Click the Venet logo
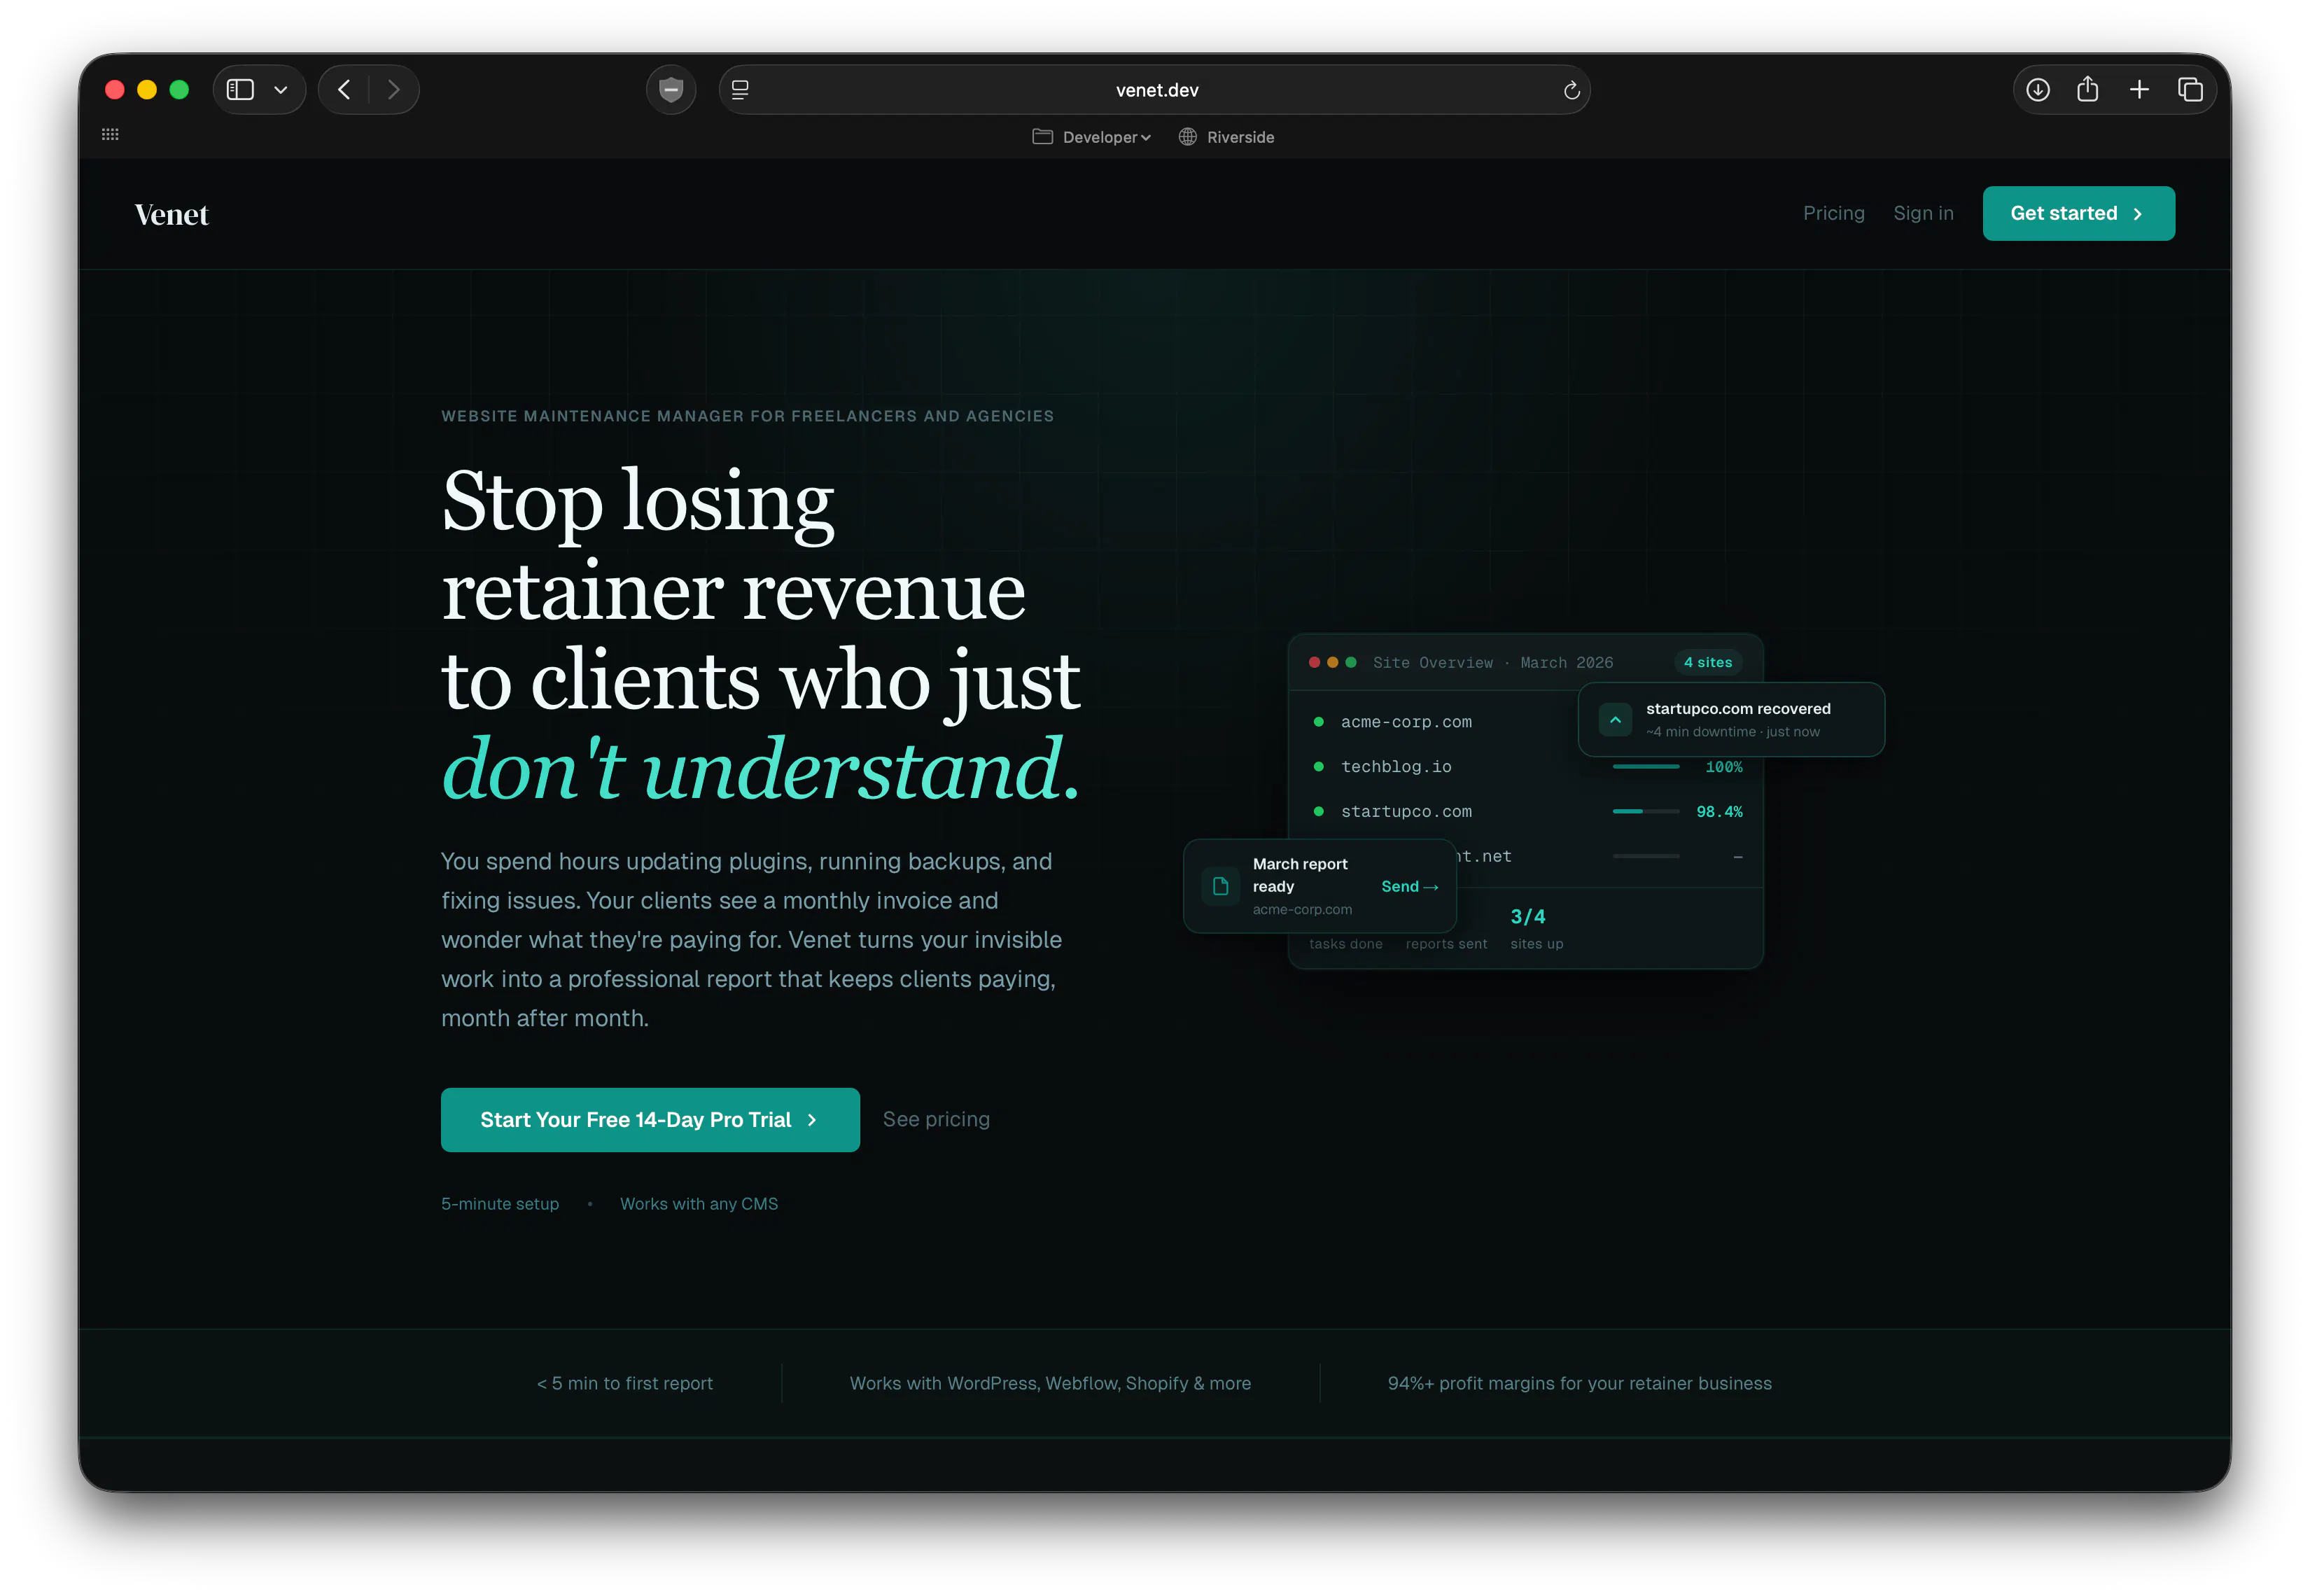 click(172, 214)
